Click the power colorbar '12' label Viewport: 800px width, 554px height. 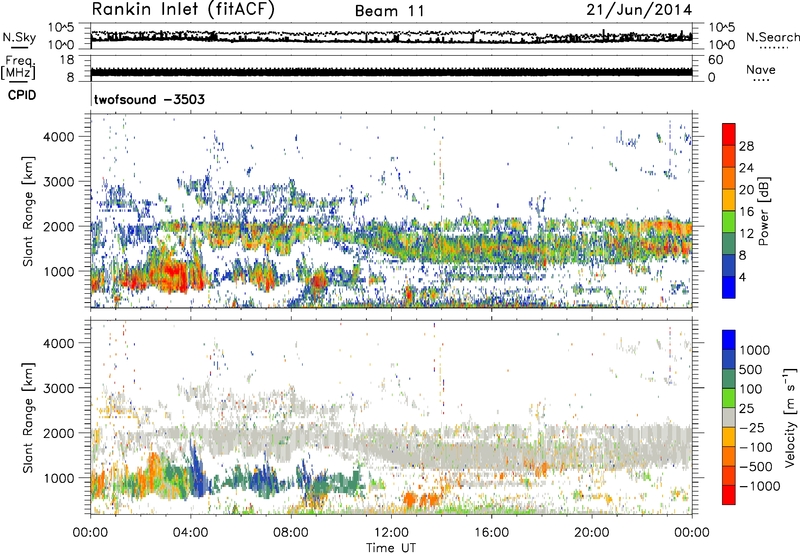pos(746,234)
